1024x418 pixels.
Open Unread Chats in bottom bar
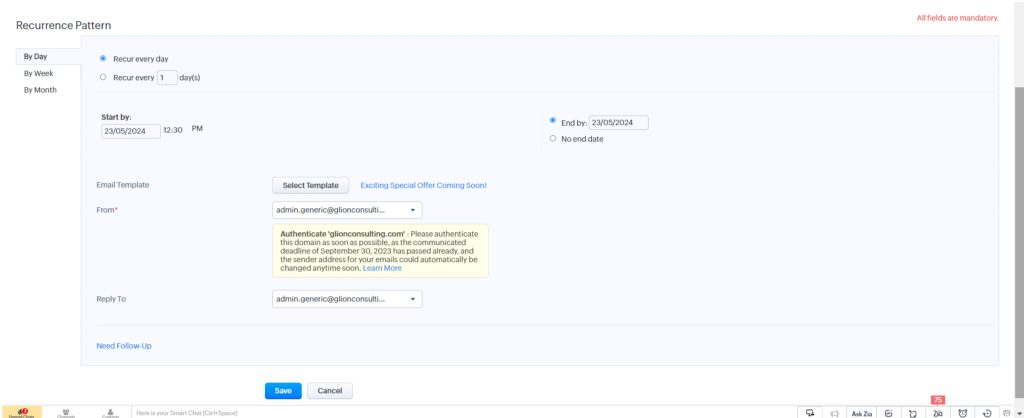pos(20,413)
